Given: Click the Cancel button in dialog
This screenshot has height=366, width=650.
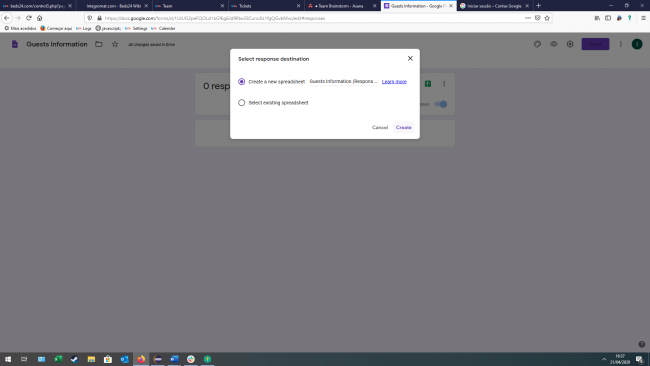Looking at the screenshot, I should (380, 127).
